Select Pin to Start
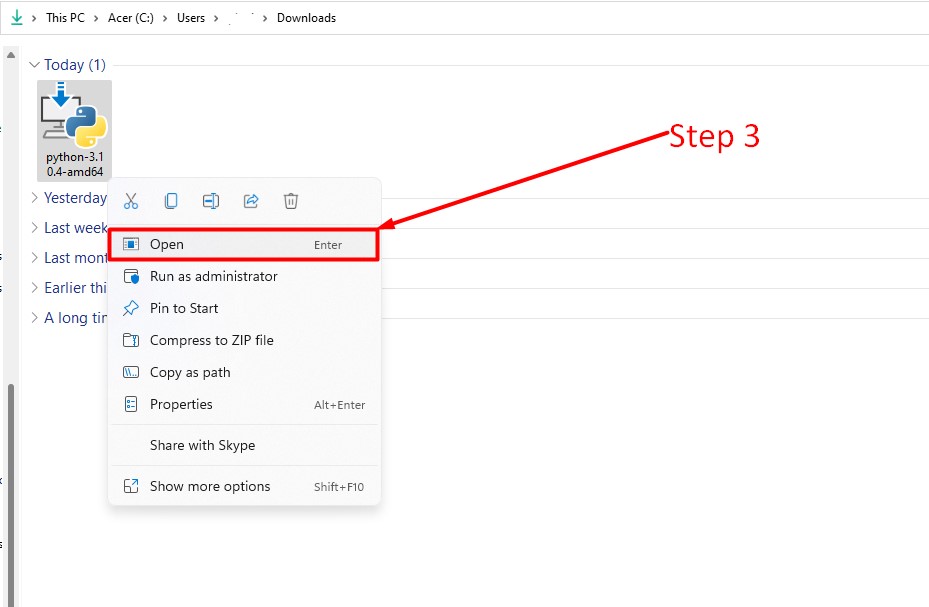The width and height of the screenshot is (929, 607). point(244,309)
